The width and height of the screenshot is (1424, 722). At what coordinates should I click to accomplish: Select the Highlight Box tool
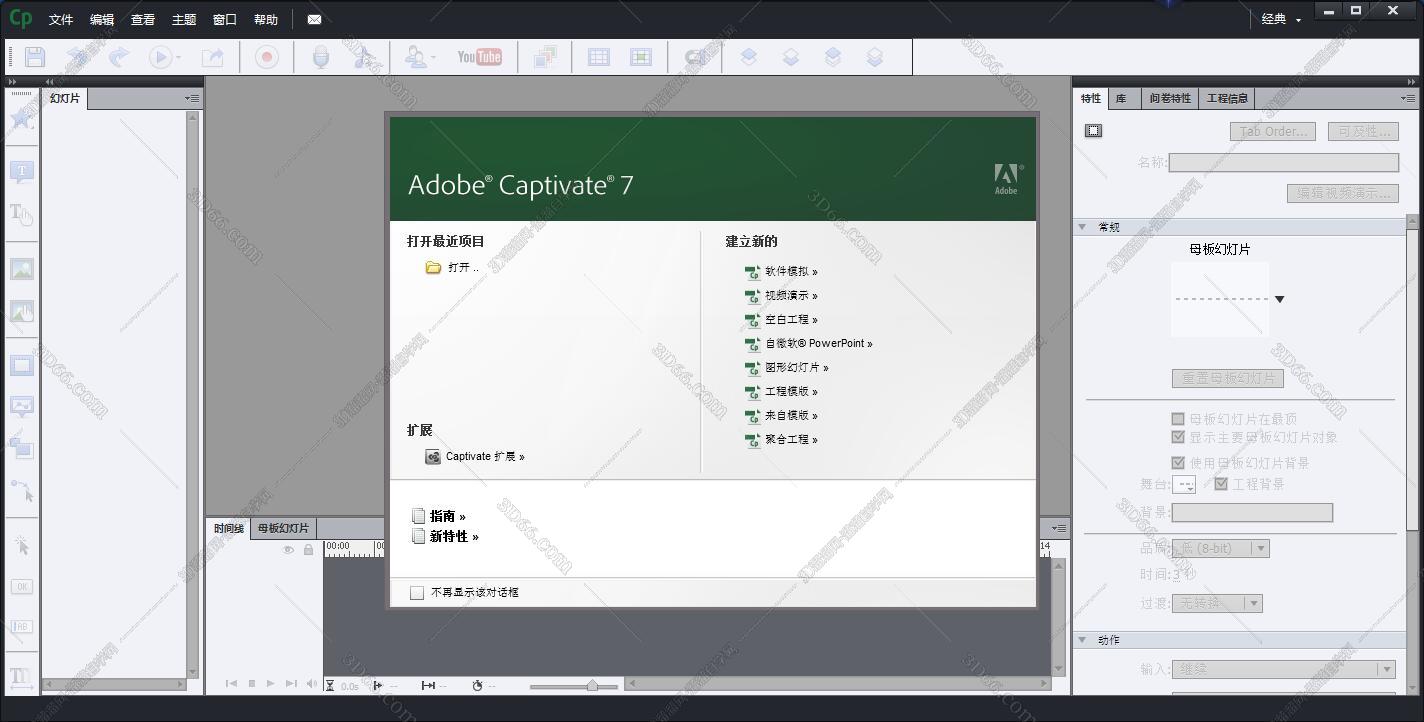tap(21, 364)
